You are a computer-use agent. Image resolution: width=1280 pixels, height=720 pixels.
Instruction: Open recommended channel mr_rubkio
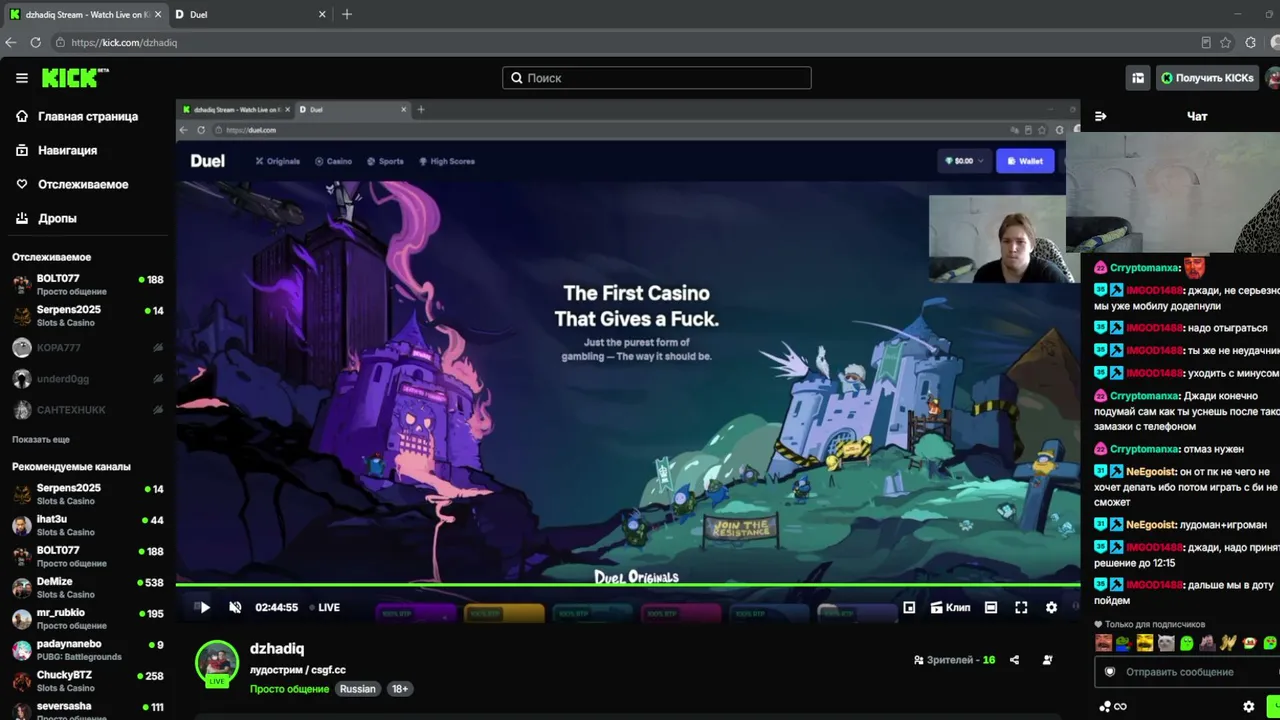click(87, 618)
